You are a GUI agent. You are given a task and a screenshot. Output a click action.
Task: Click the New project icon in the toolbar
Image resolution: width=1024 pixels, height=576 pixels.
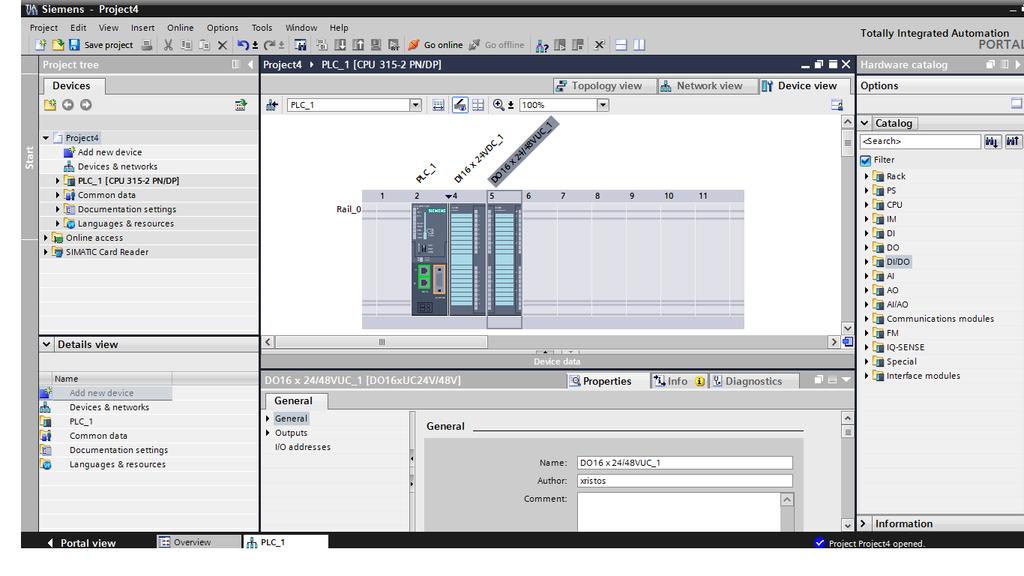point(41,44)
